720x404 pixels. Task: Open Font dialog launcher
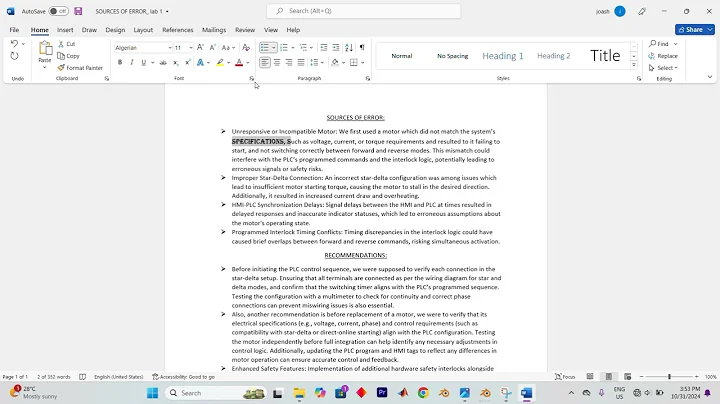(x=252, y=79)
